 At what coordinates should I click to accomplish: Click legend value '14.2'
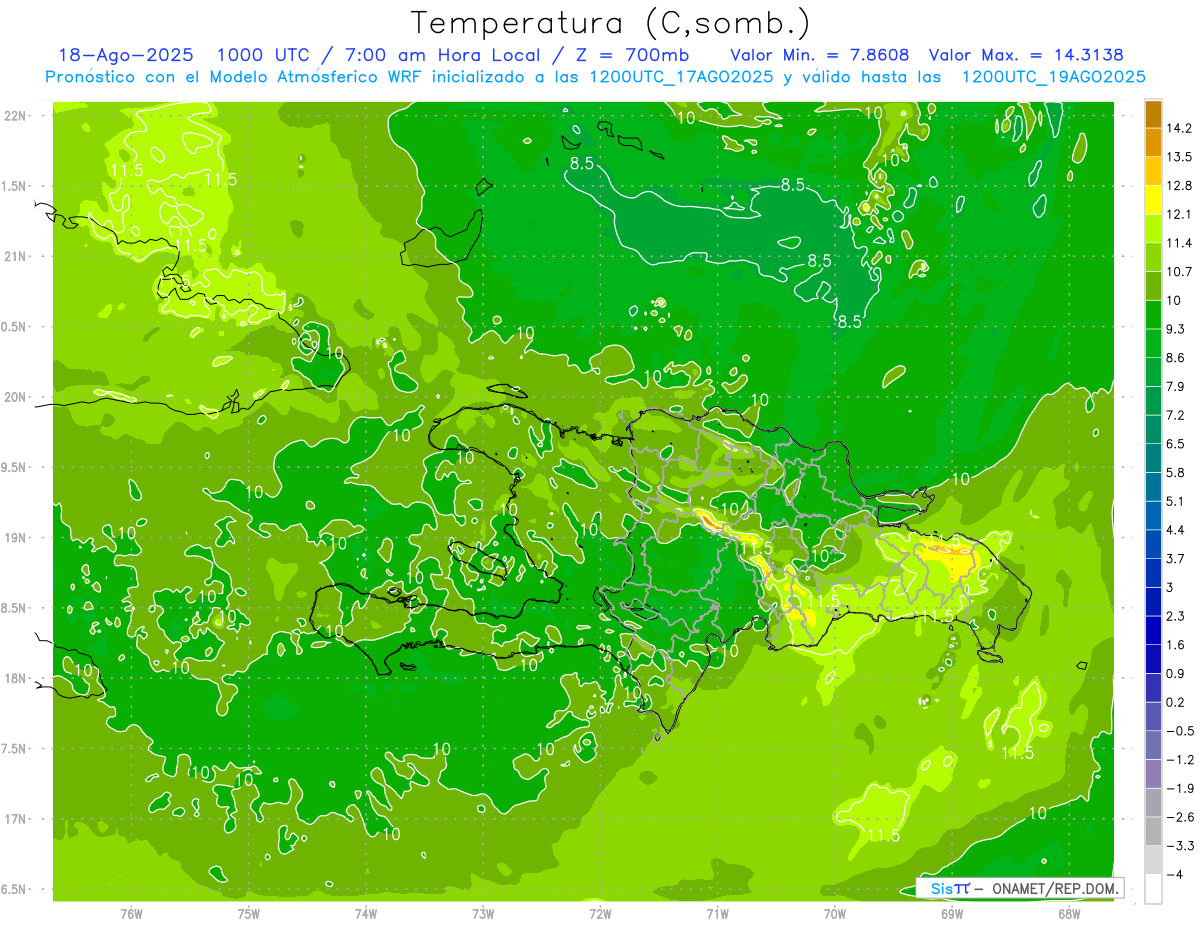pyautogui.click(x=1180, y=128)
